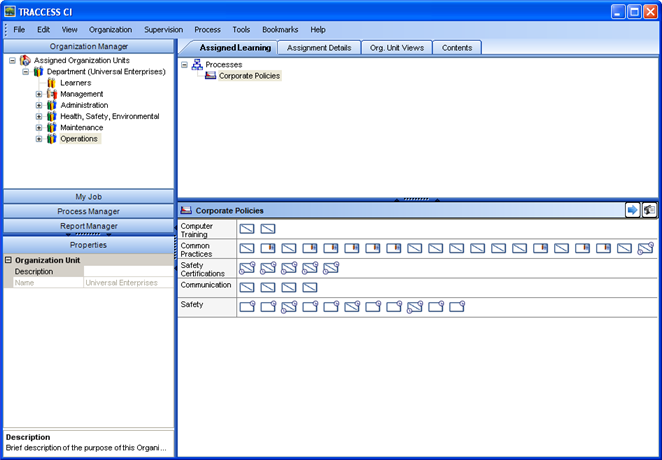Click the Corporate Policies header panel icon

tap(186, 210)
